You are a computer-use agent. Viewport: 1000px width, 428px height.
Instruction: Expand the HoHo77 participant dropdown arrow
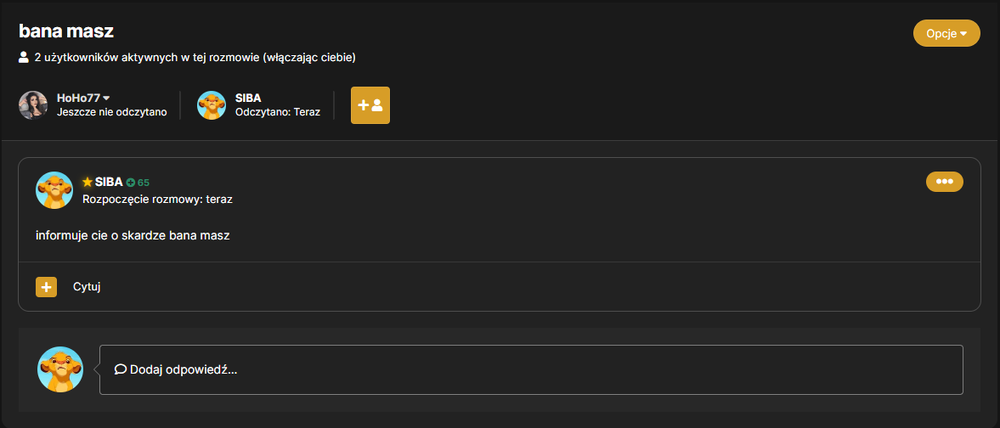point(107,98)
